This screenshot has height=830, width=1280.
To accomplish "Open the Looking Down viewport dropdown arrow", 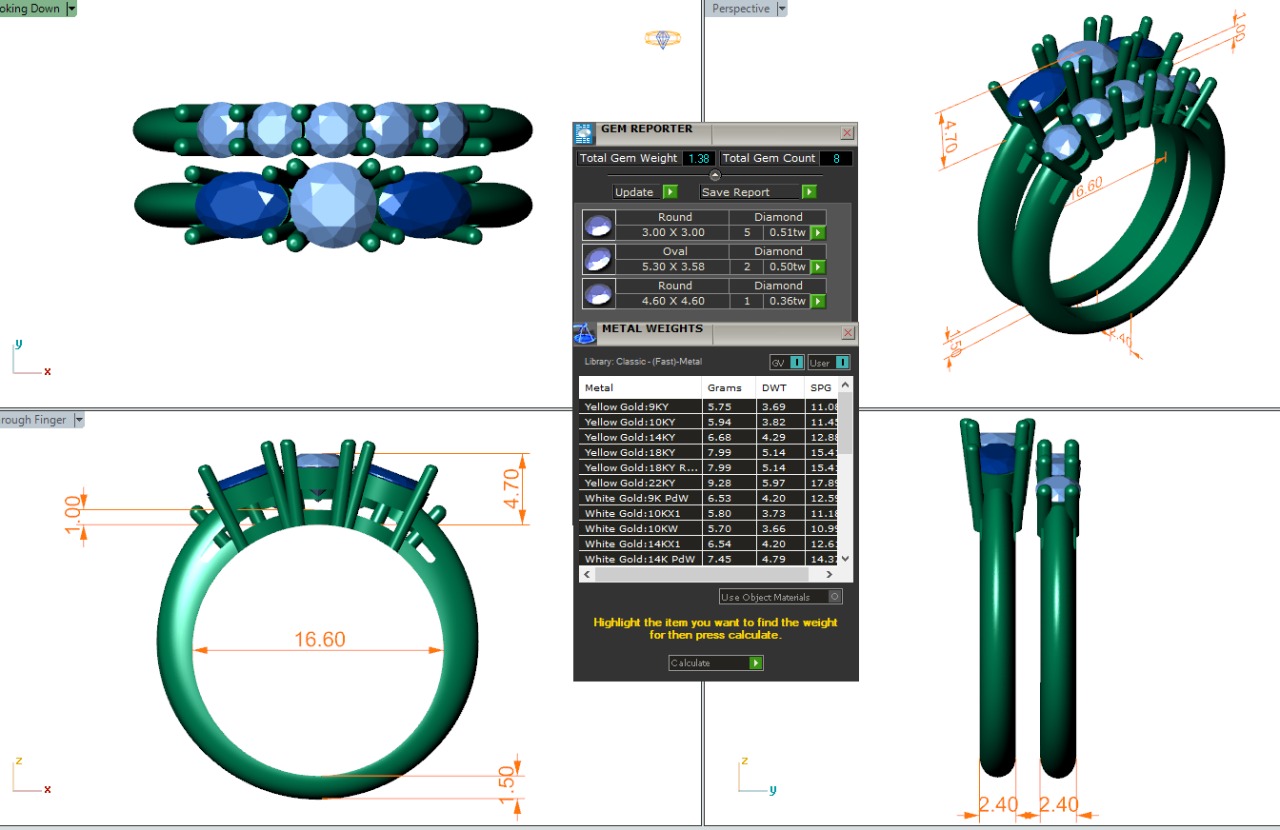I will 71,9.
